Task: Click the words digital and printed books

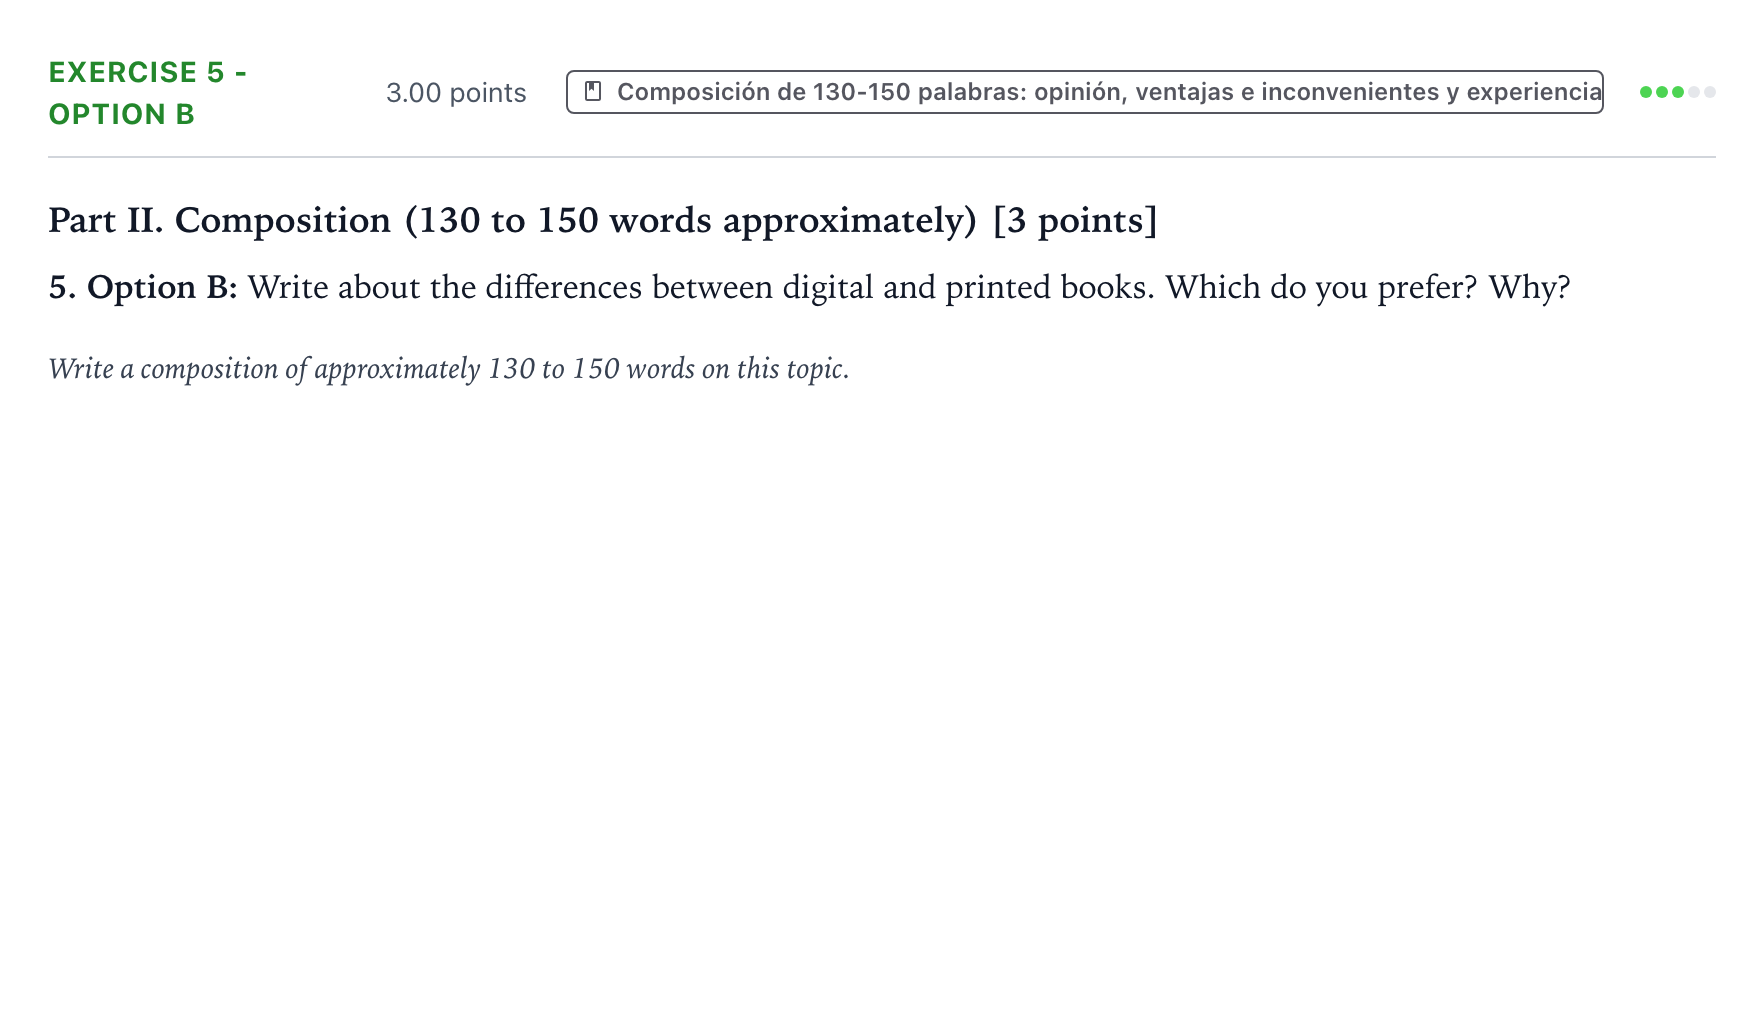Action: click(968, 288)
